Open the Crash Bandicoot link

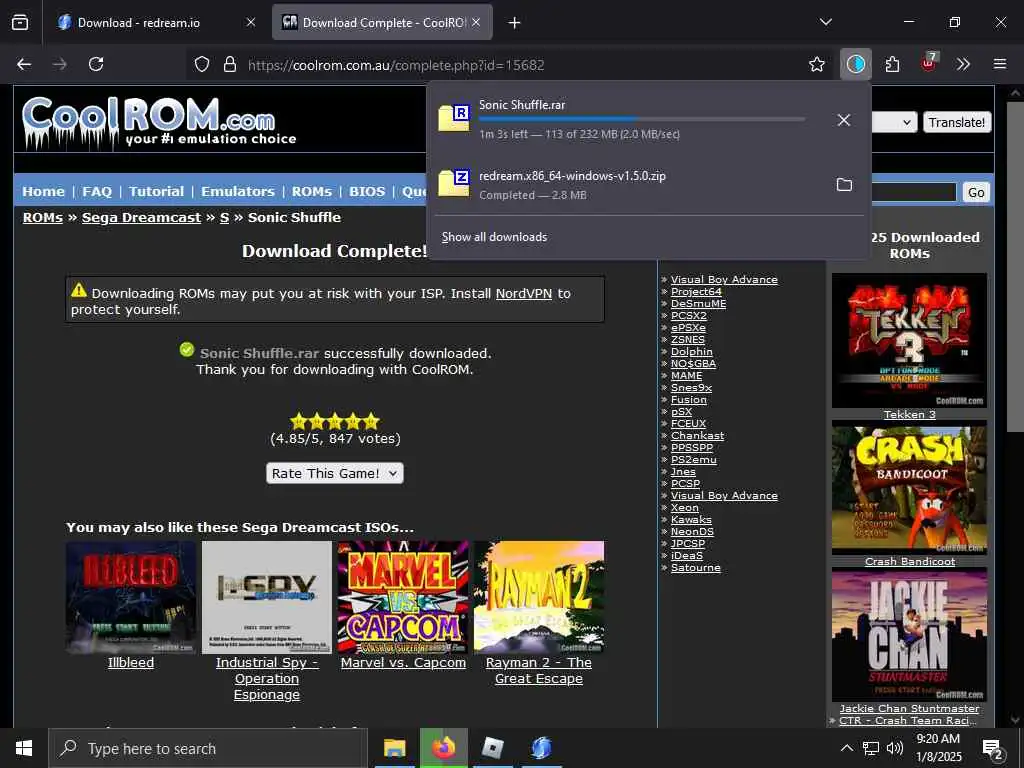click(x=910, y=562)
